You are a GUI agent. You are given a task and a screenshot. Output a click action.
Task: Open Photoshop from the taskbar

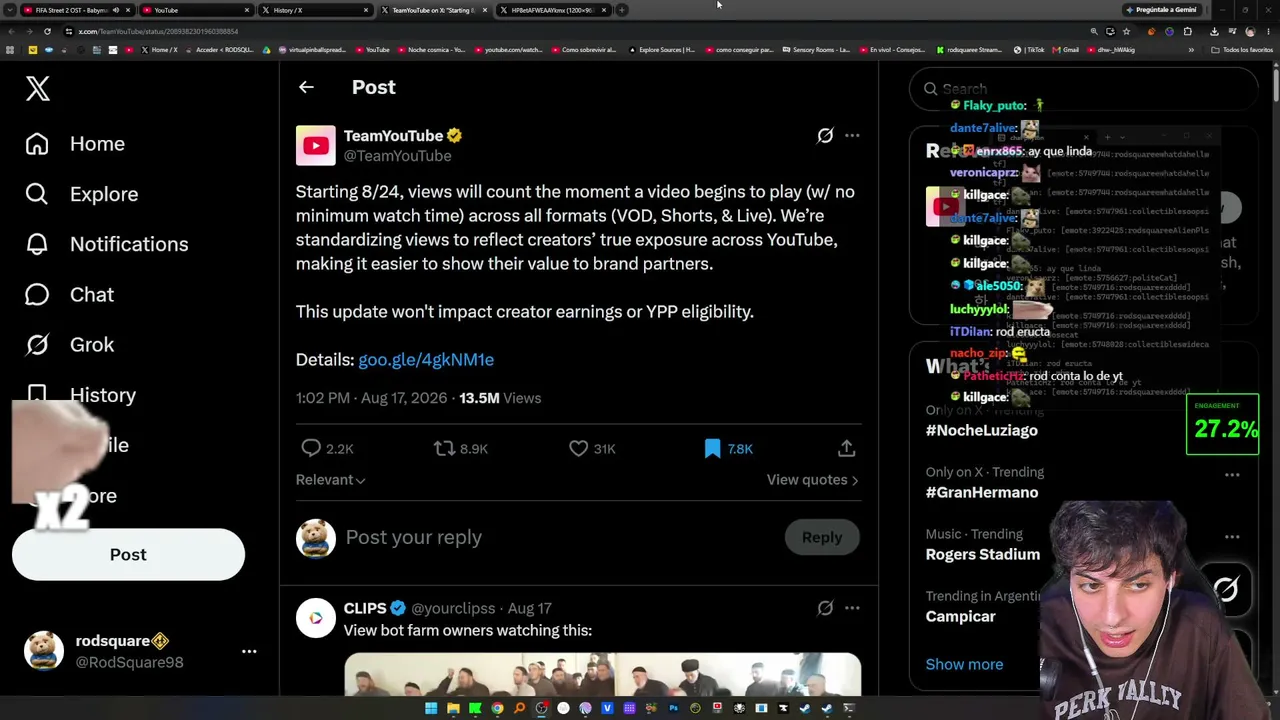[673, 708]
